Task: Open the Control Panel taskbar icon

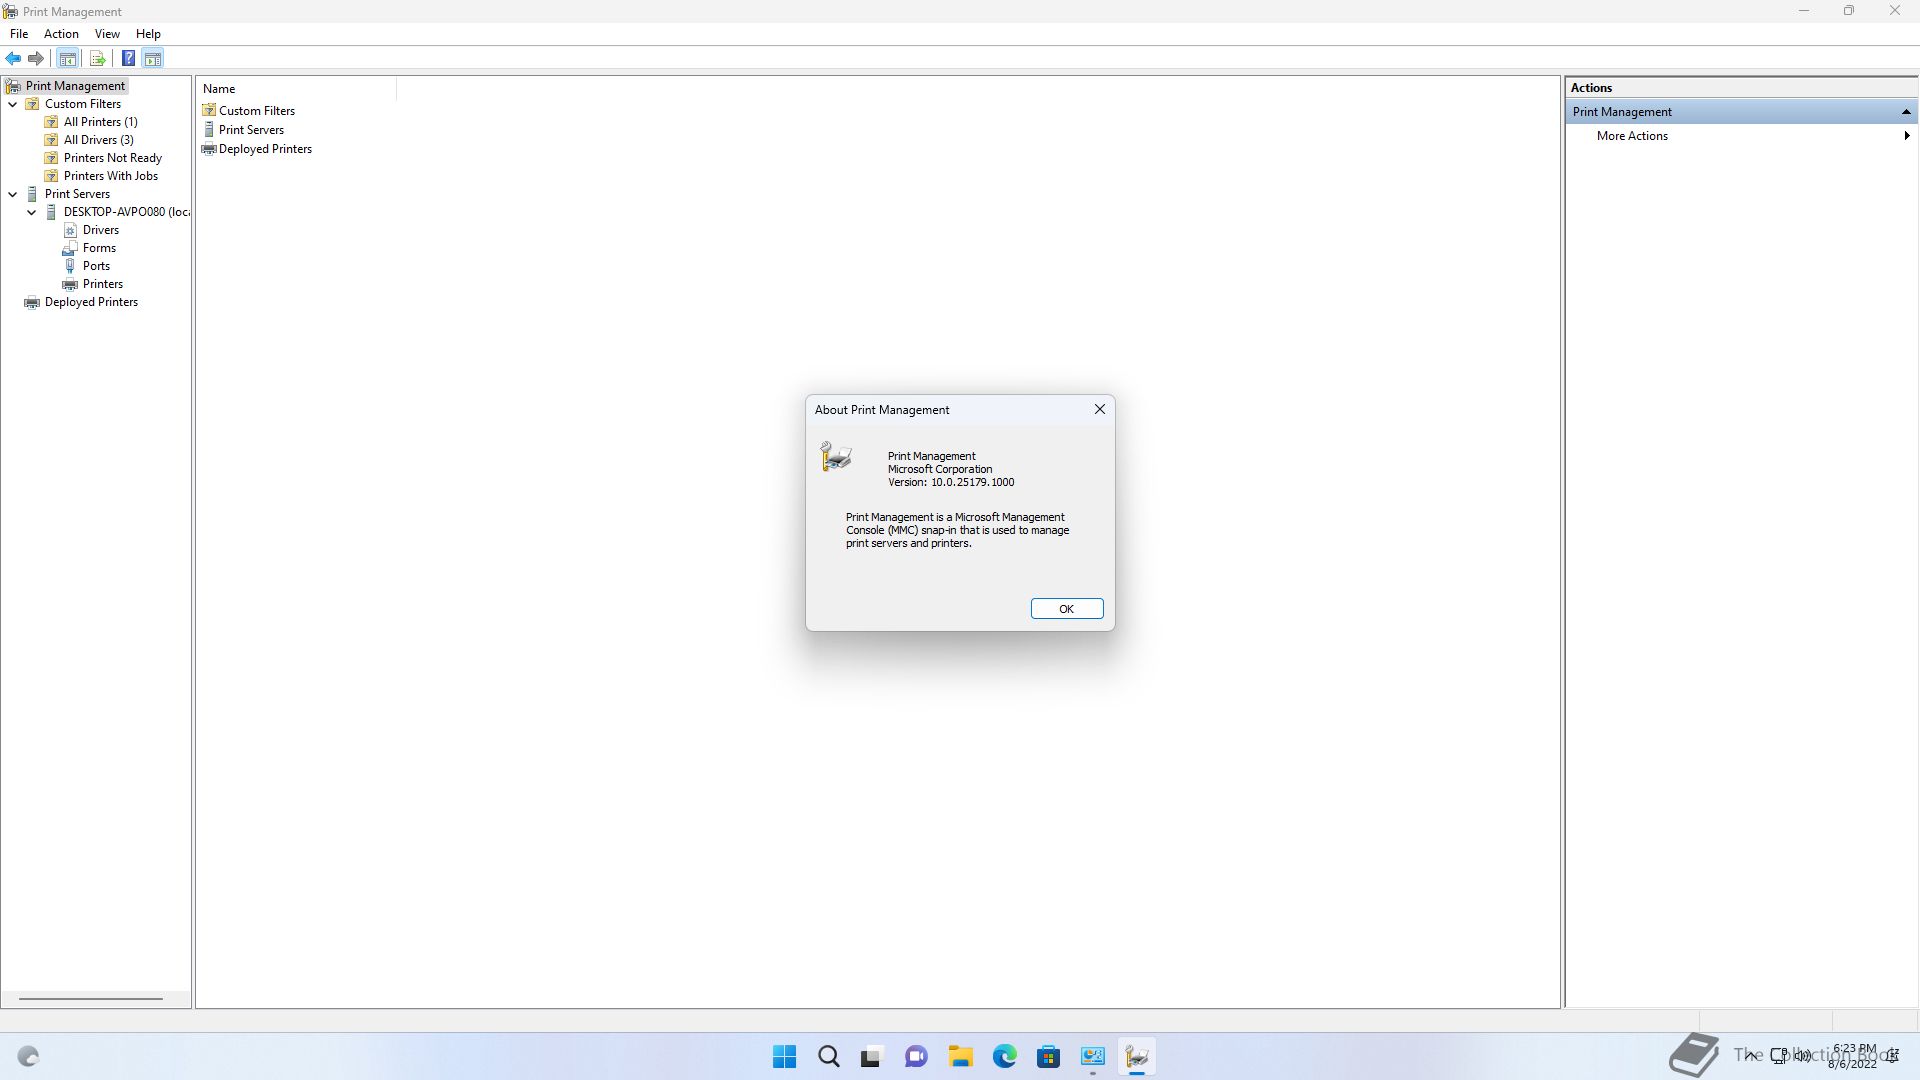Action: coord(1092,1056)
